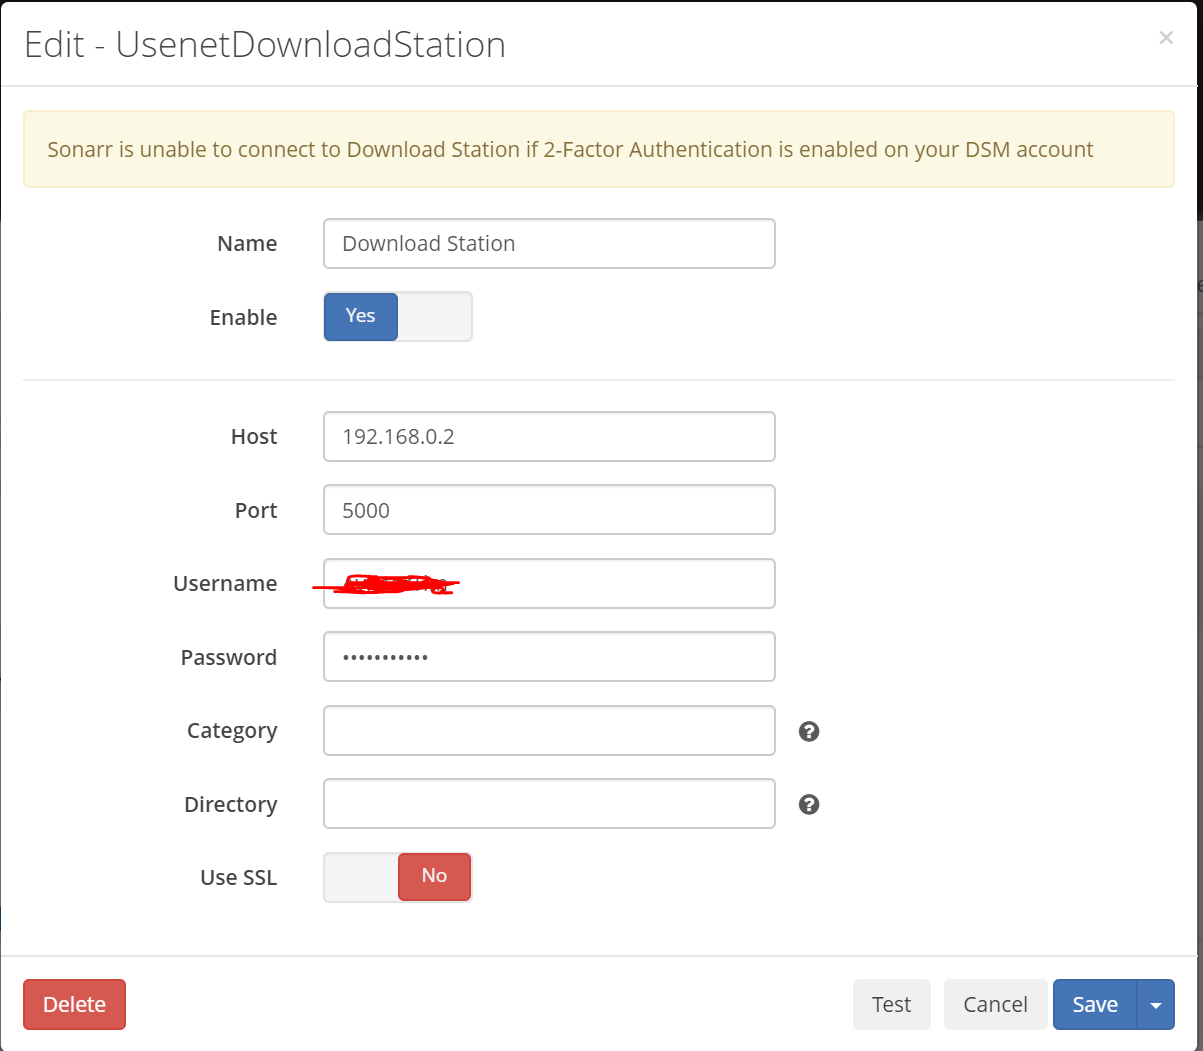
Task: Focus the Name input field
Action: 549,243
